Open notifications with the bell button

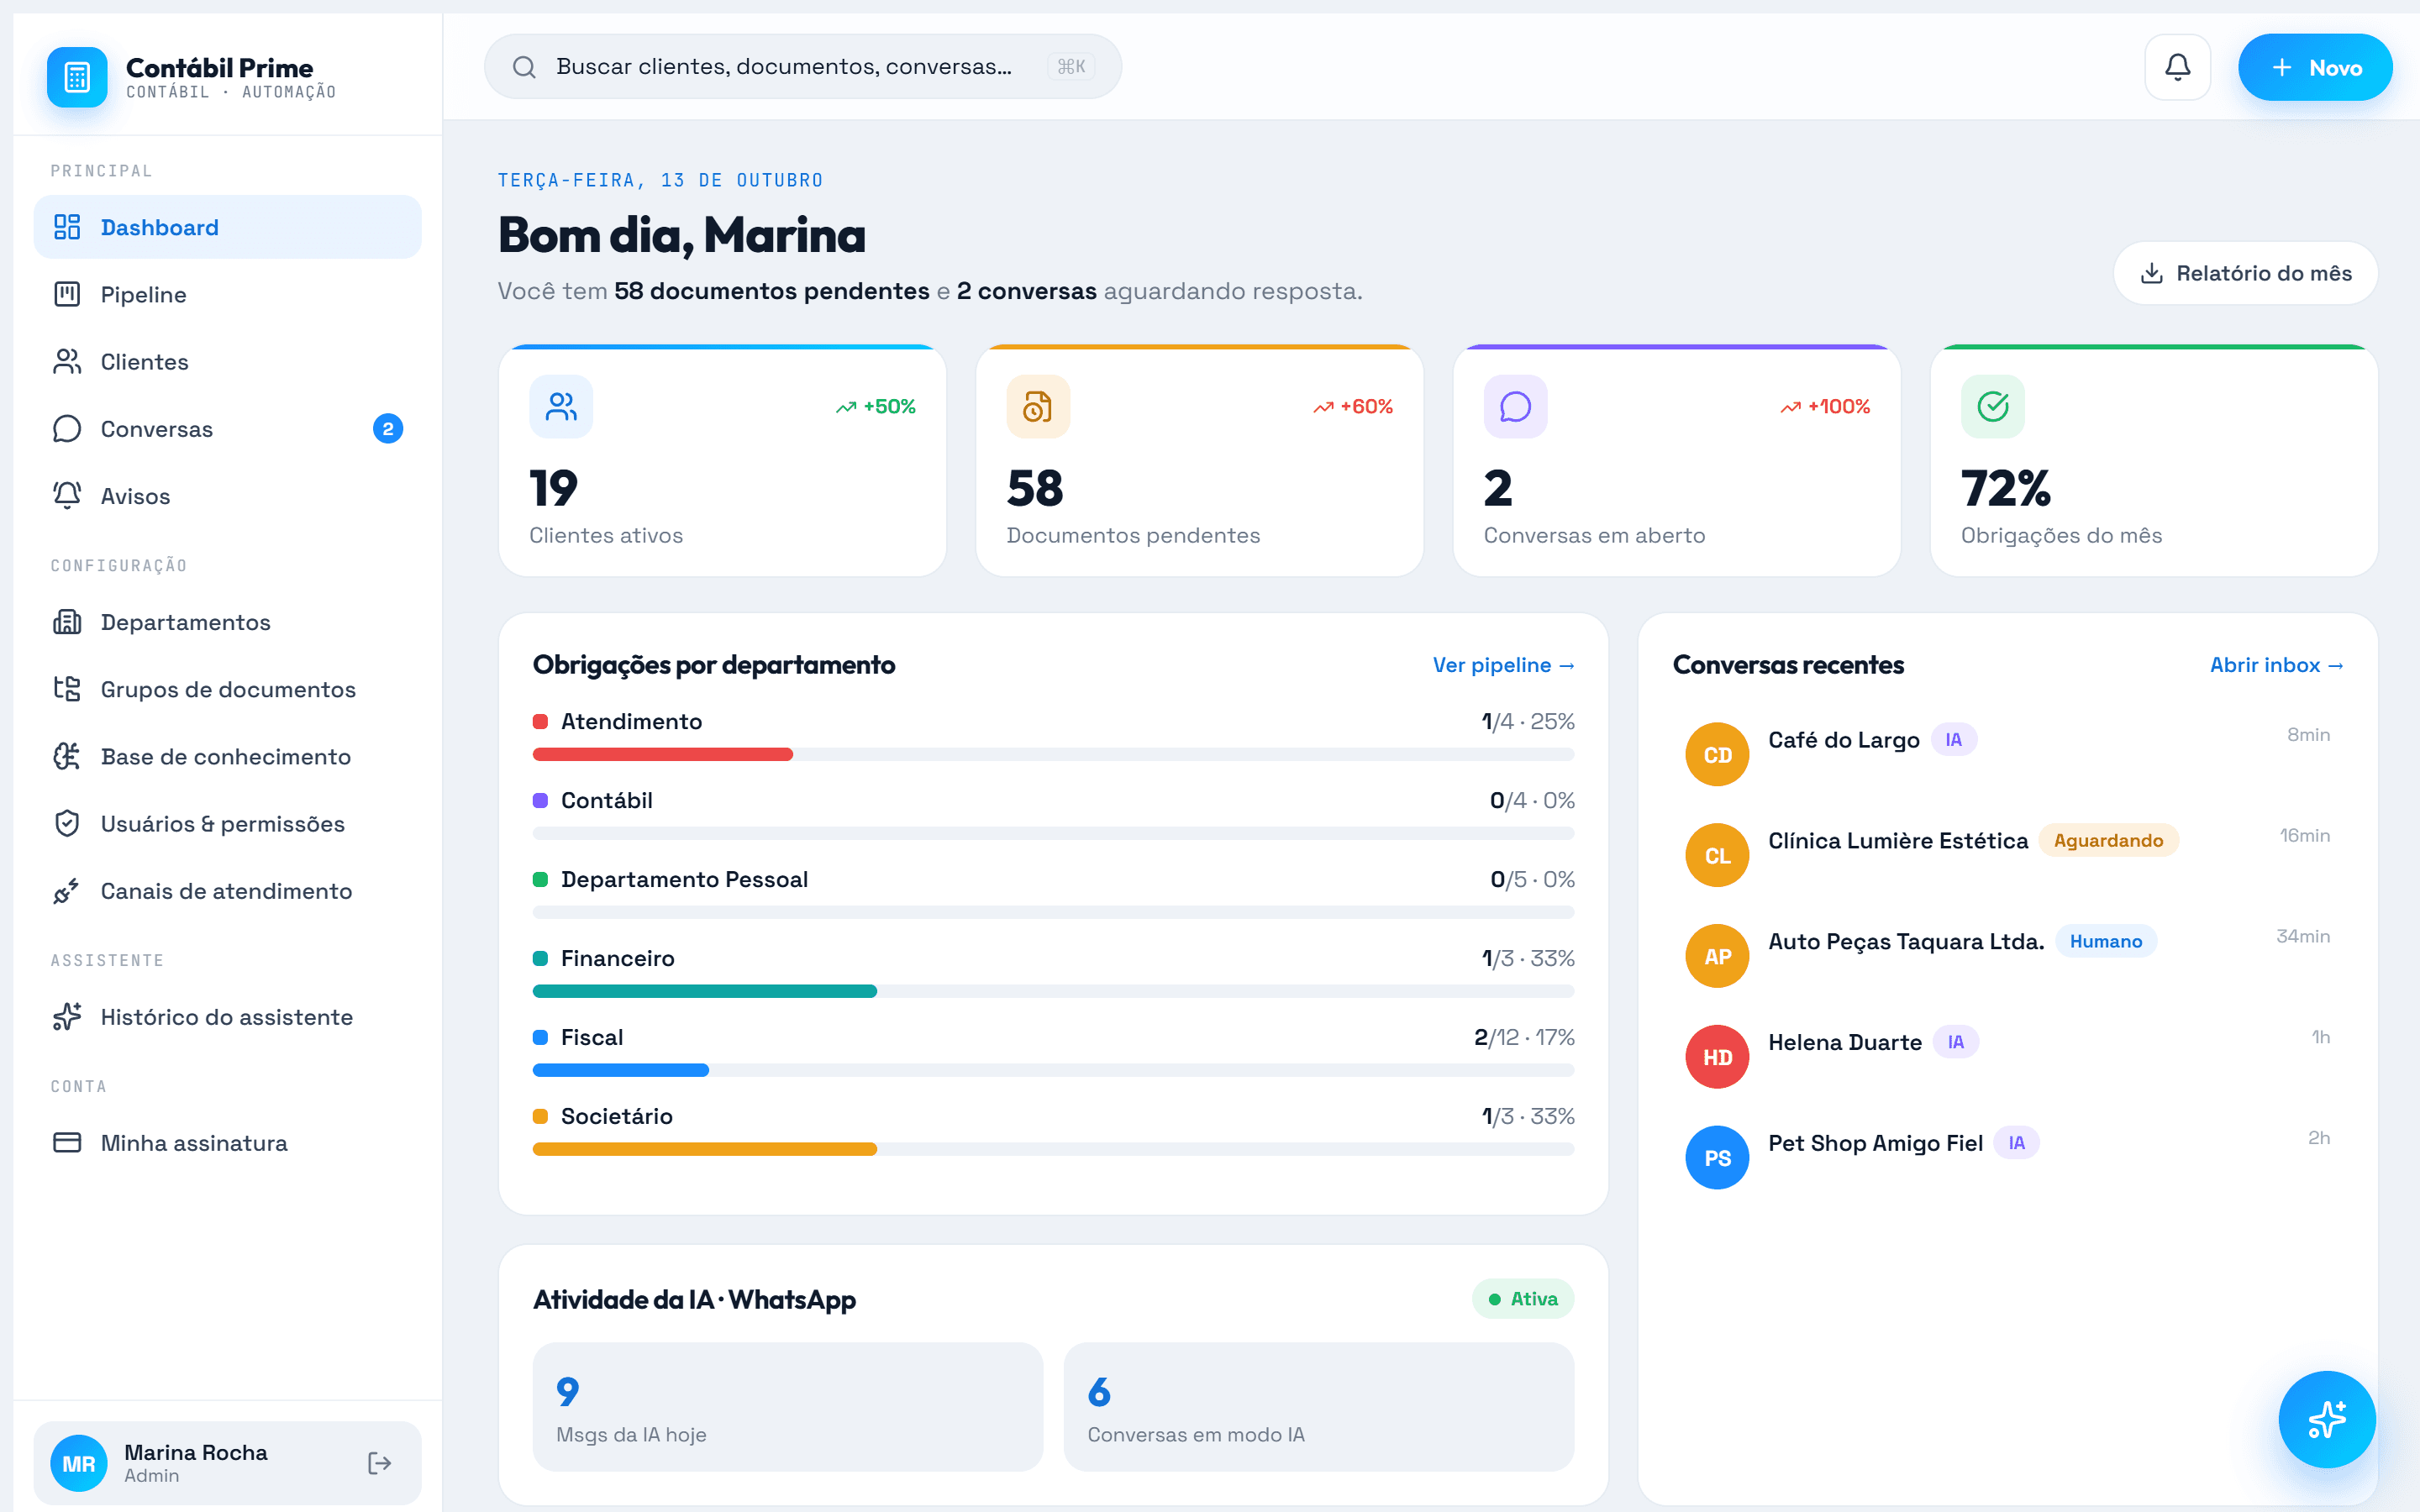pos(2177,67)
